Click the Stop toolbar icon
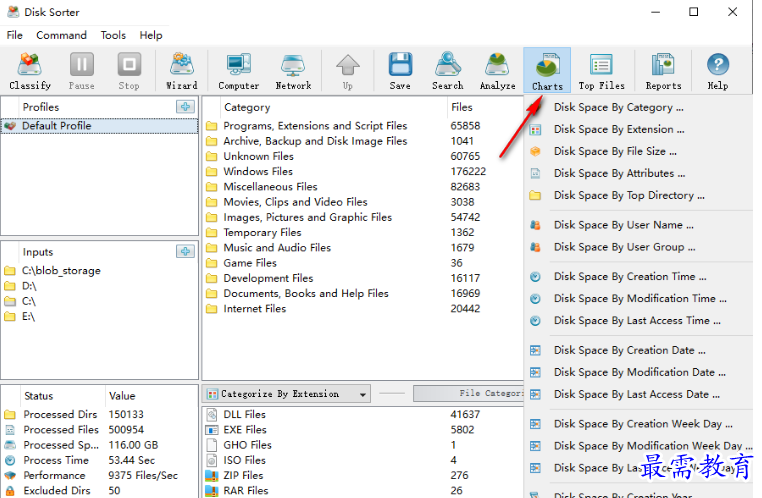The height and width of the screenshot is (498, 762). click(129, 70)
